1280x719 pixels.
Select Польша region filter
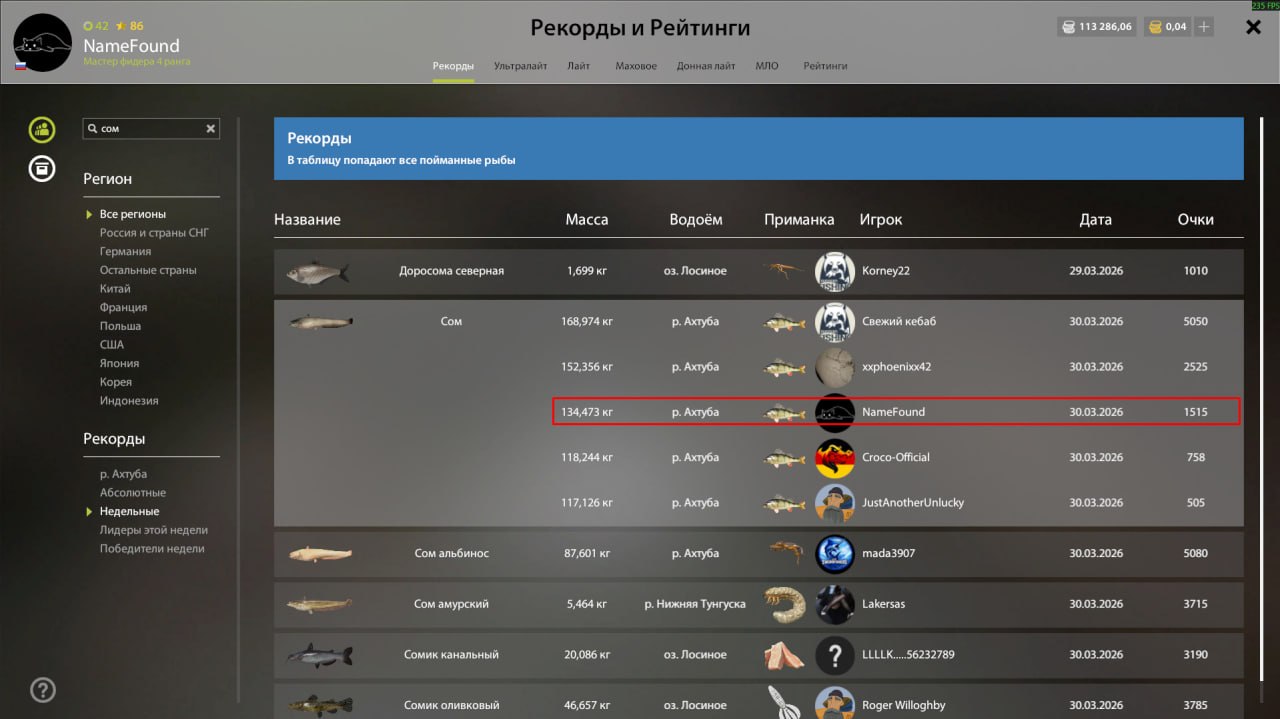pos(120,326)
